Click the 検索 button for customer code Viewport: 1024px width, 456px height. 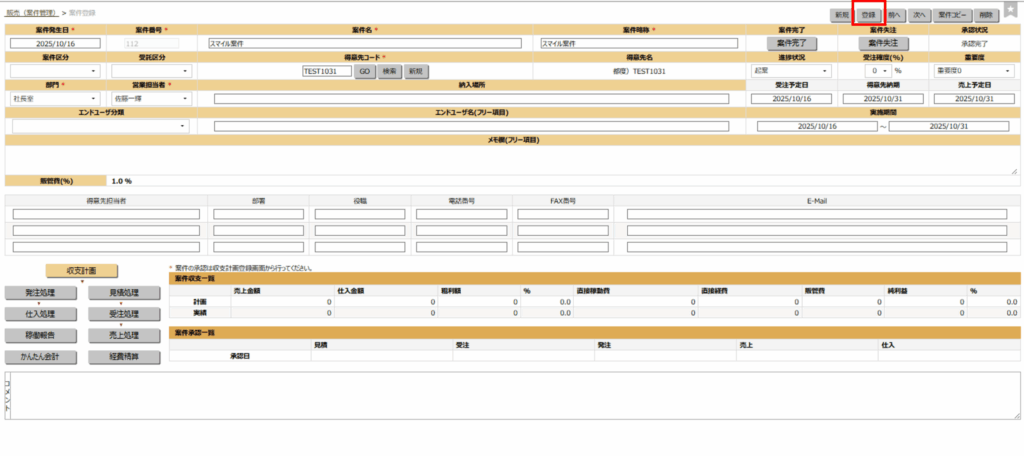388,71
